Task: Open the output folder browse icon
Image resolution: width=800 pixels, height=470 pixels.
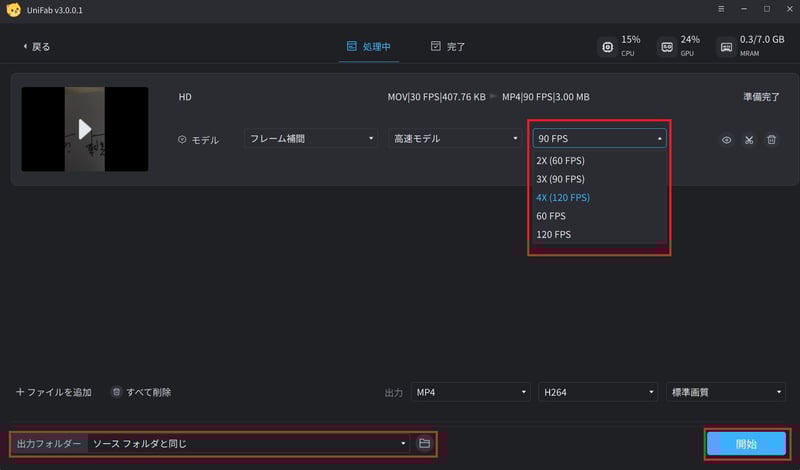Action: coord(424,443)
